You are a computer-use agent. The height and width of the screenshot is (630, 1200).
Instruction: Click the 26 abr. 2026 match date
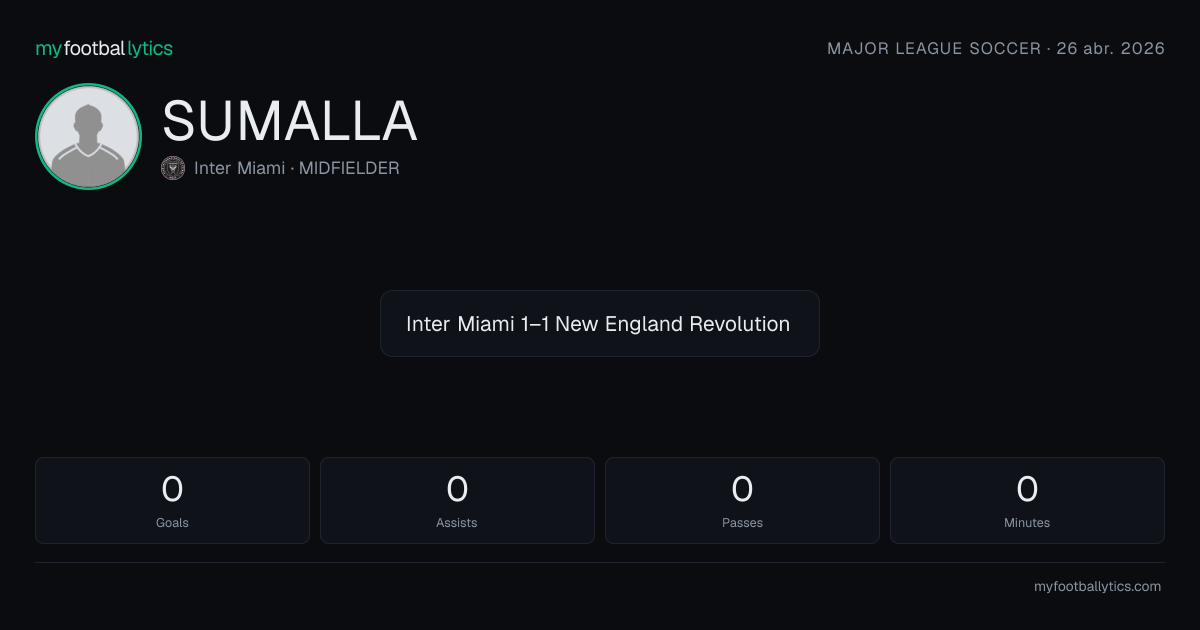pos(1110,48)
